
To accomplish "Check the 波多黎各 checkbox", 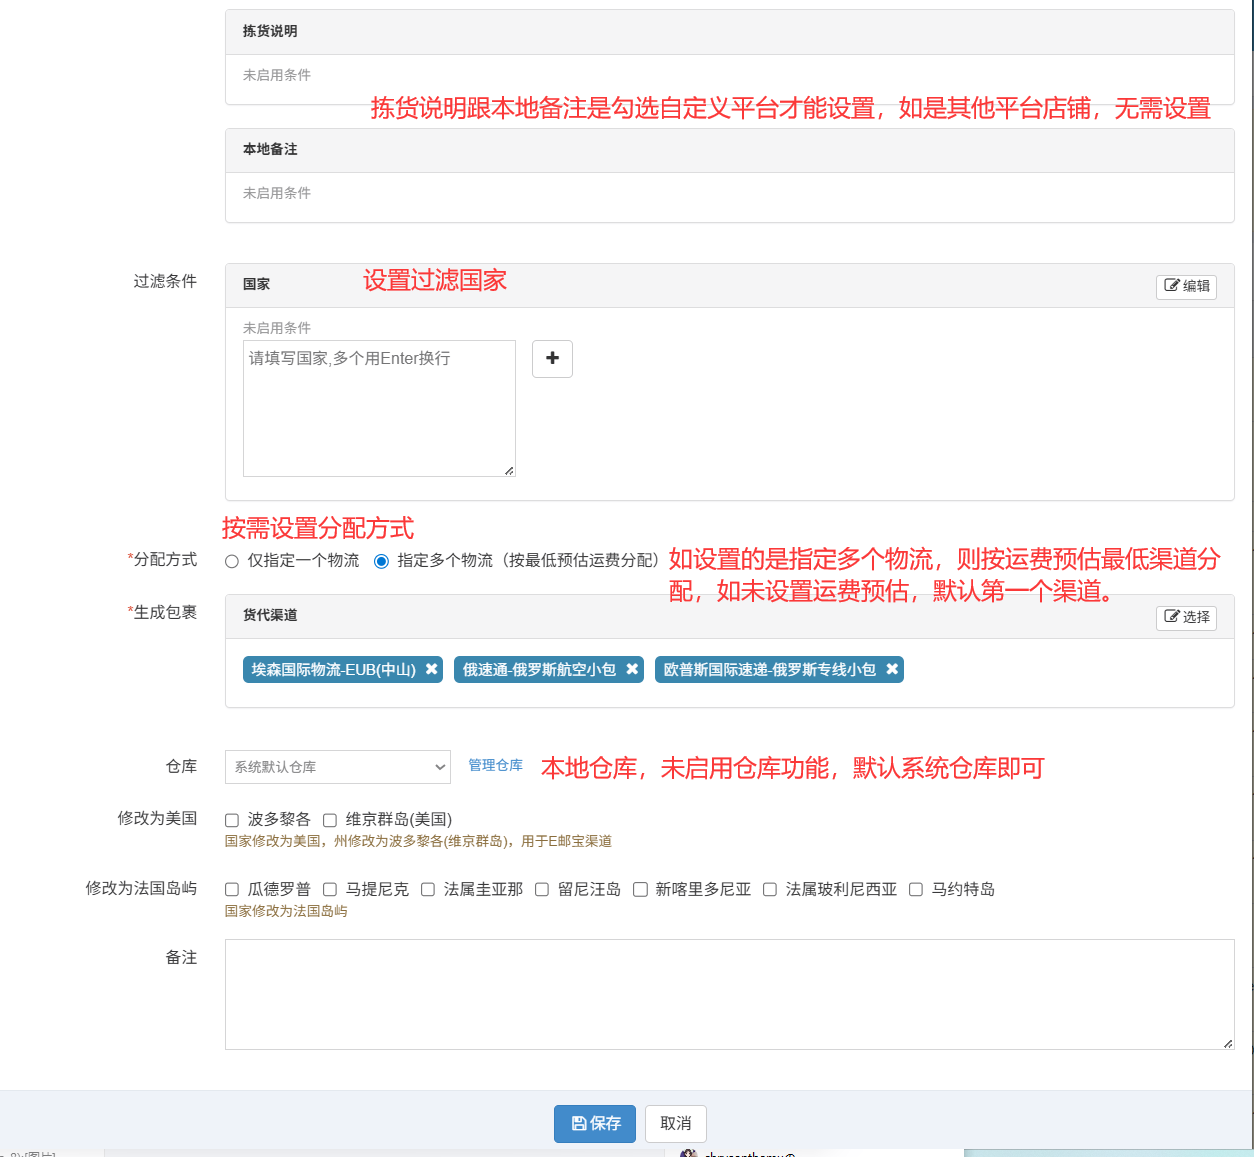I will [232, 820].
